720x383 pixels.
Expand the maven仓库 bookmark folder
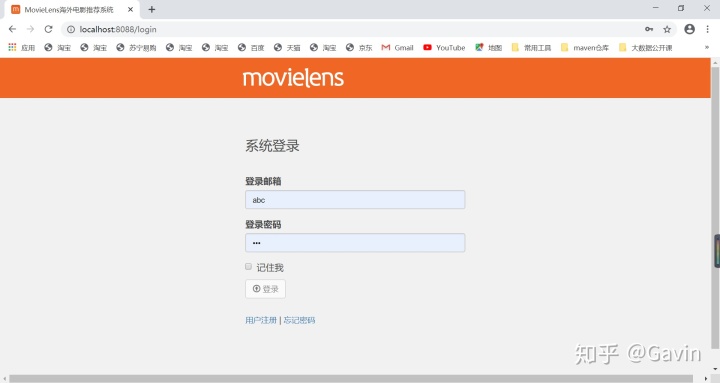pos(585,47)
